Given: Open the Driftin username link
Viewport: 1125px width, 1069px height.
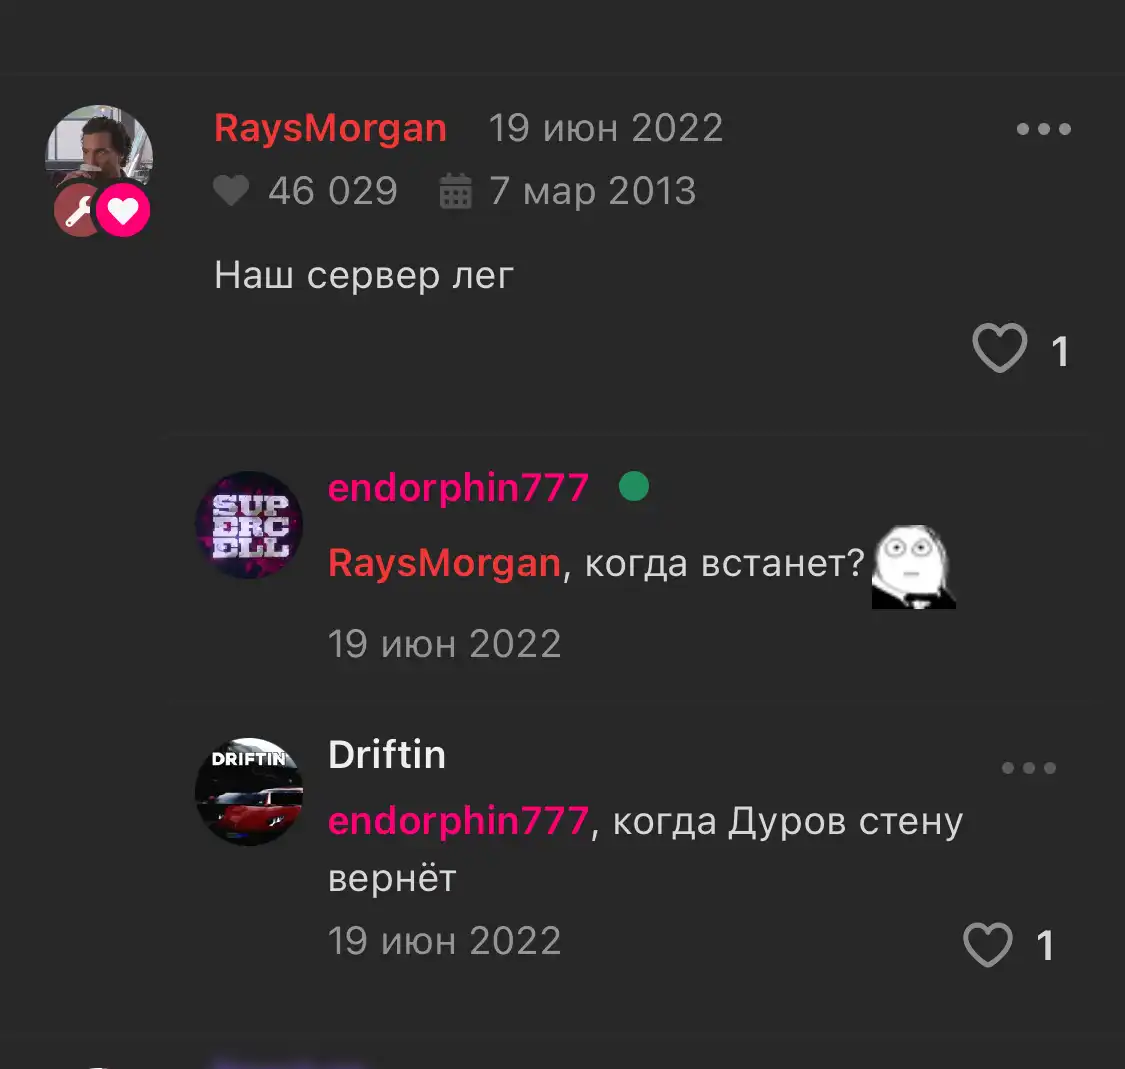Looking at the screenshot, I should (x=387, y=755).
